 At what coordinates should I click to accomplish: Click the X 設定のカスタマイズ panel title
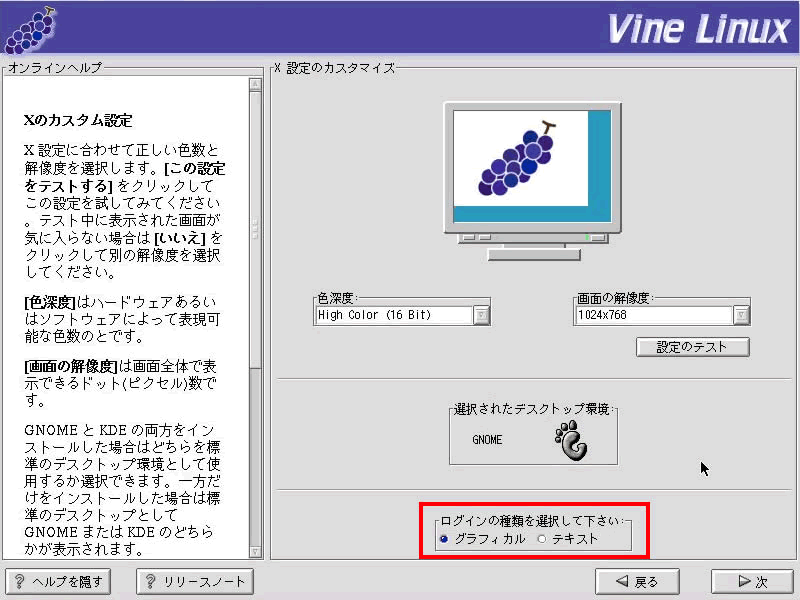(x=335, y=68)
